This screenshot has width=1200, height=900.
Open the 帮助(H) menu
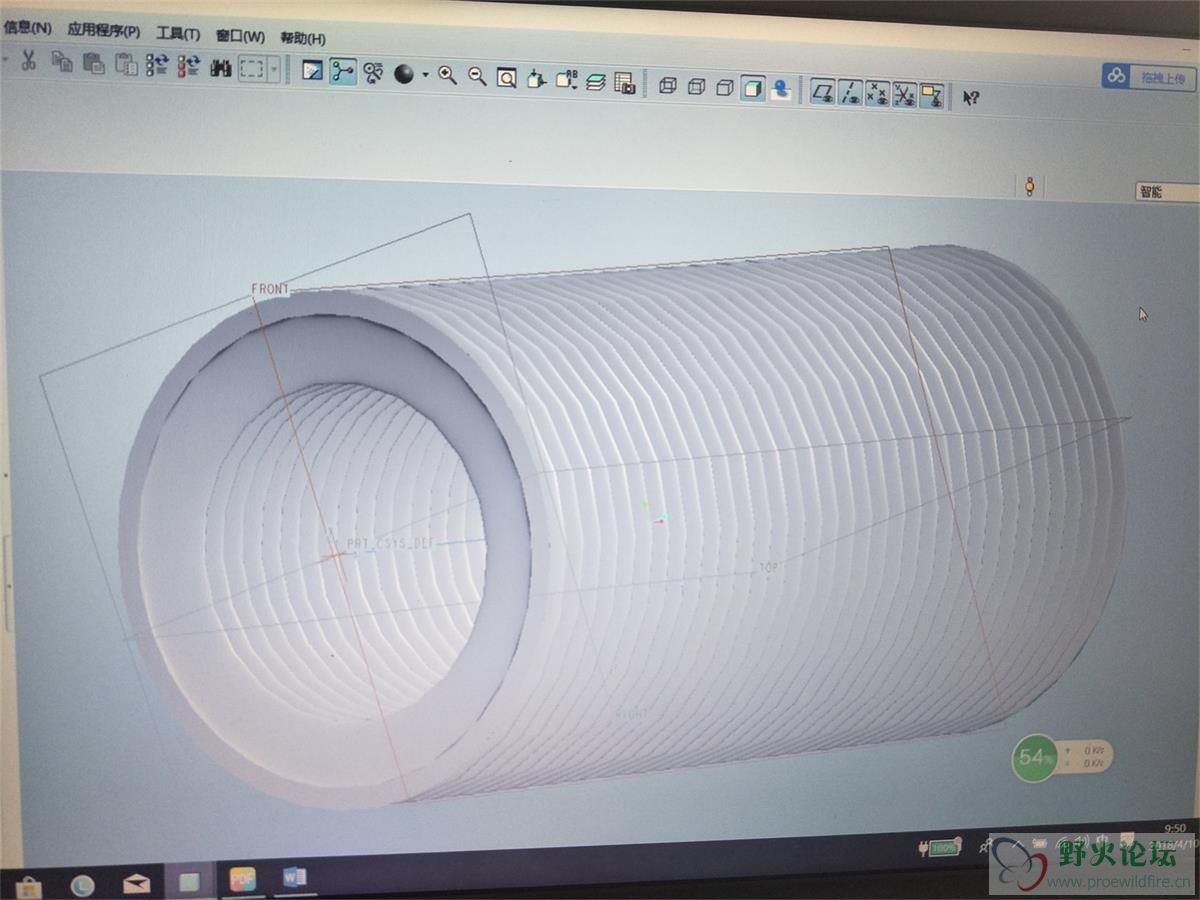pos(302,38)
